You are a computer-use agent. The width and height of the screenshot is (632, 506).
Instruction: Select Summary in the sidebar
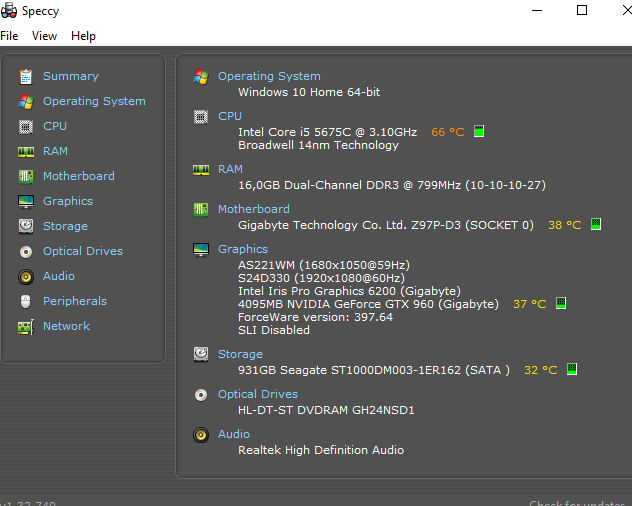tap(71, 76)
